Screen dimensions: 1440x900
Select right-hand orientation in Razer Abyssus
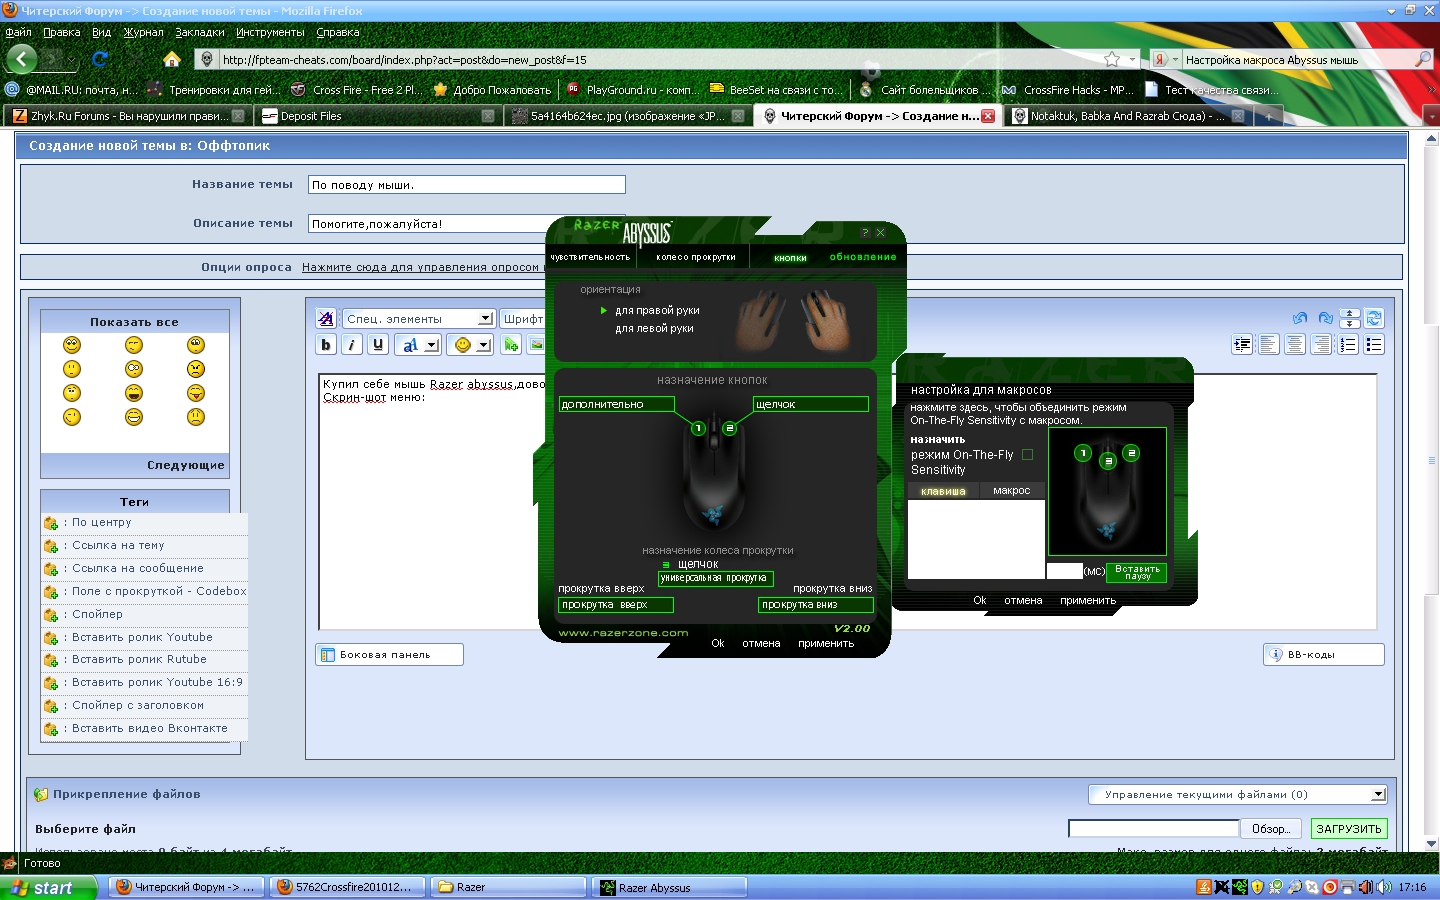(657, 310)
